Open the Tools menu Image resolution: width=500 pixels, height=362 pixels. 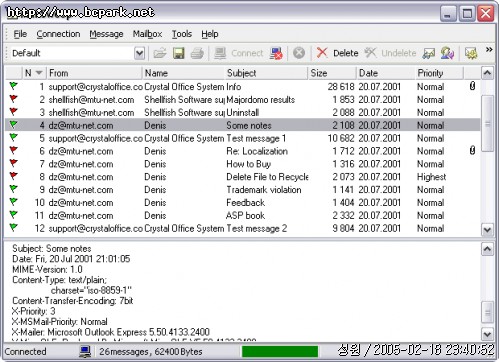click(x=182, y=34)
